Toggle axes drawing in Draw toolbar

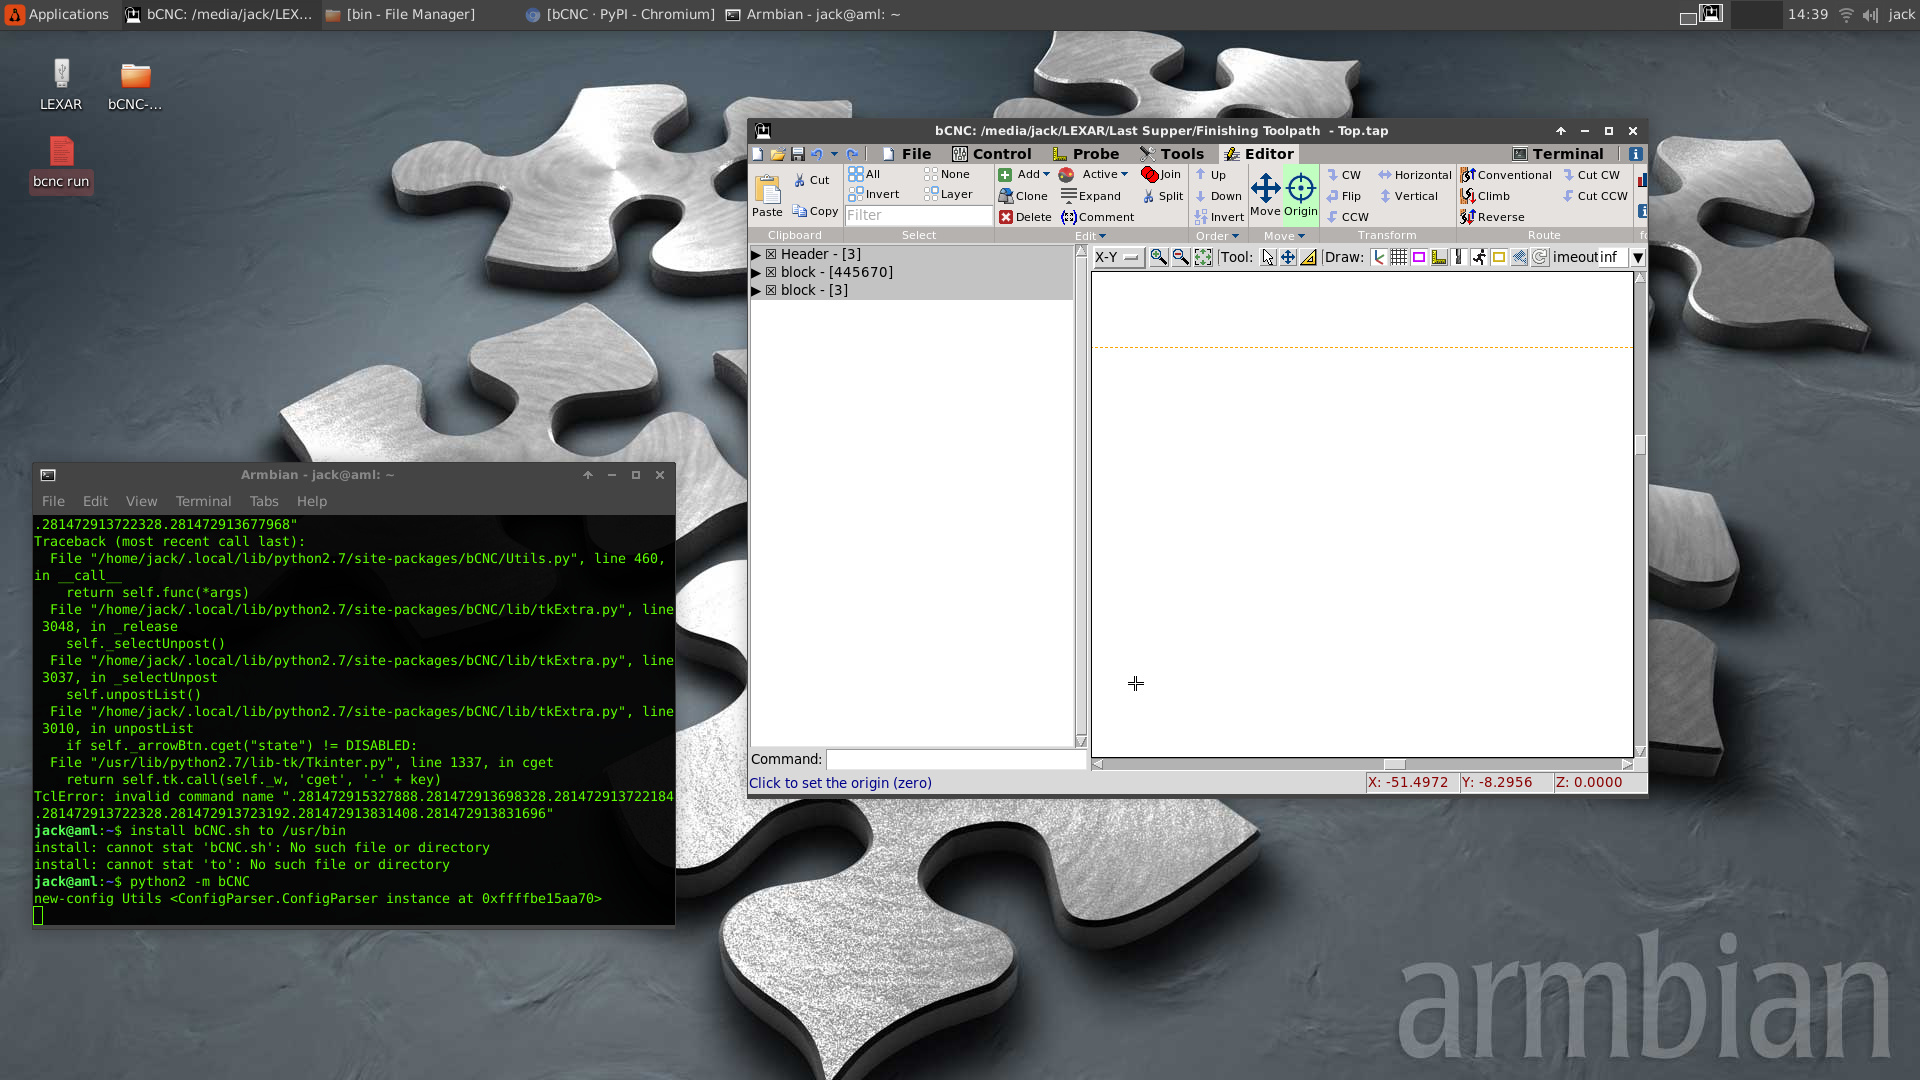(1379, 257)
